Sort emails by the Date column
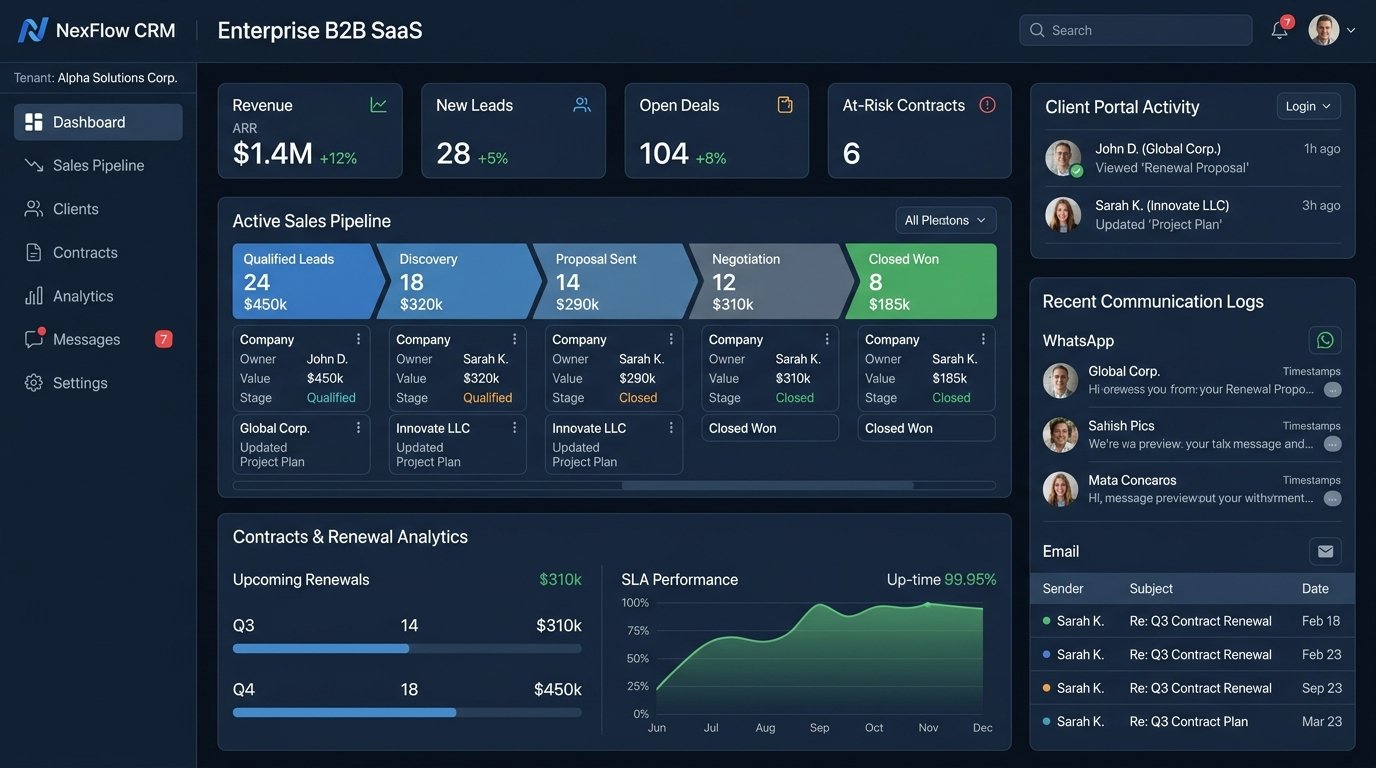Image resolution: width=1376 pixels, height=768 pixels. pos(1315,589)
